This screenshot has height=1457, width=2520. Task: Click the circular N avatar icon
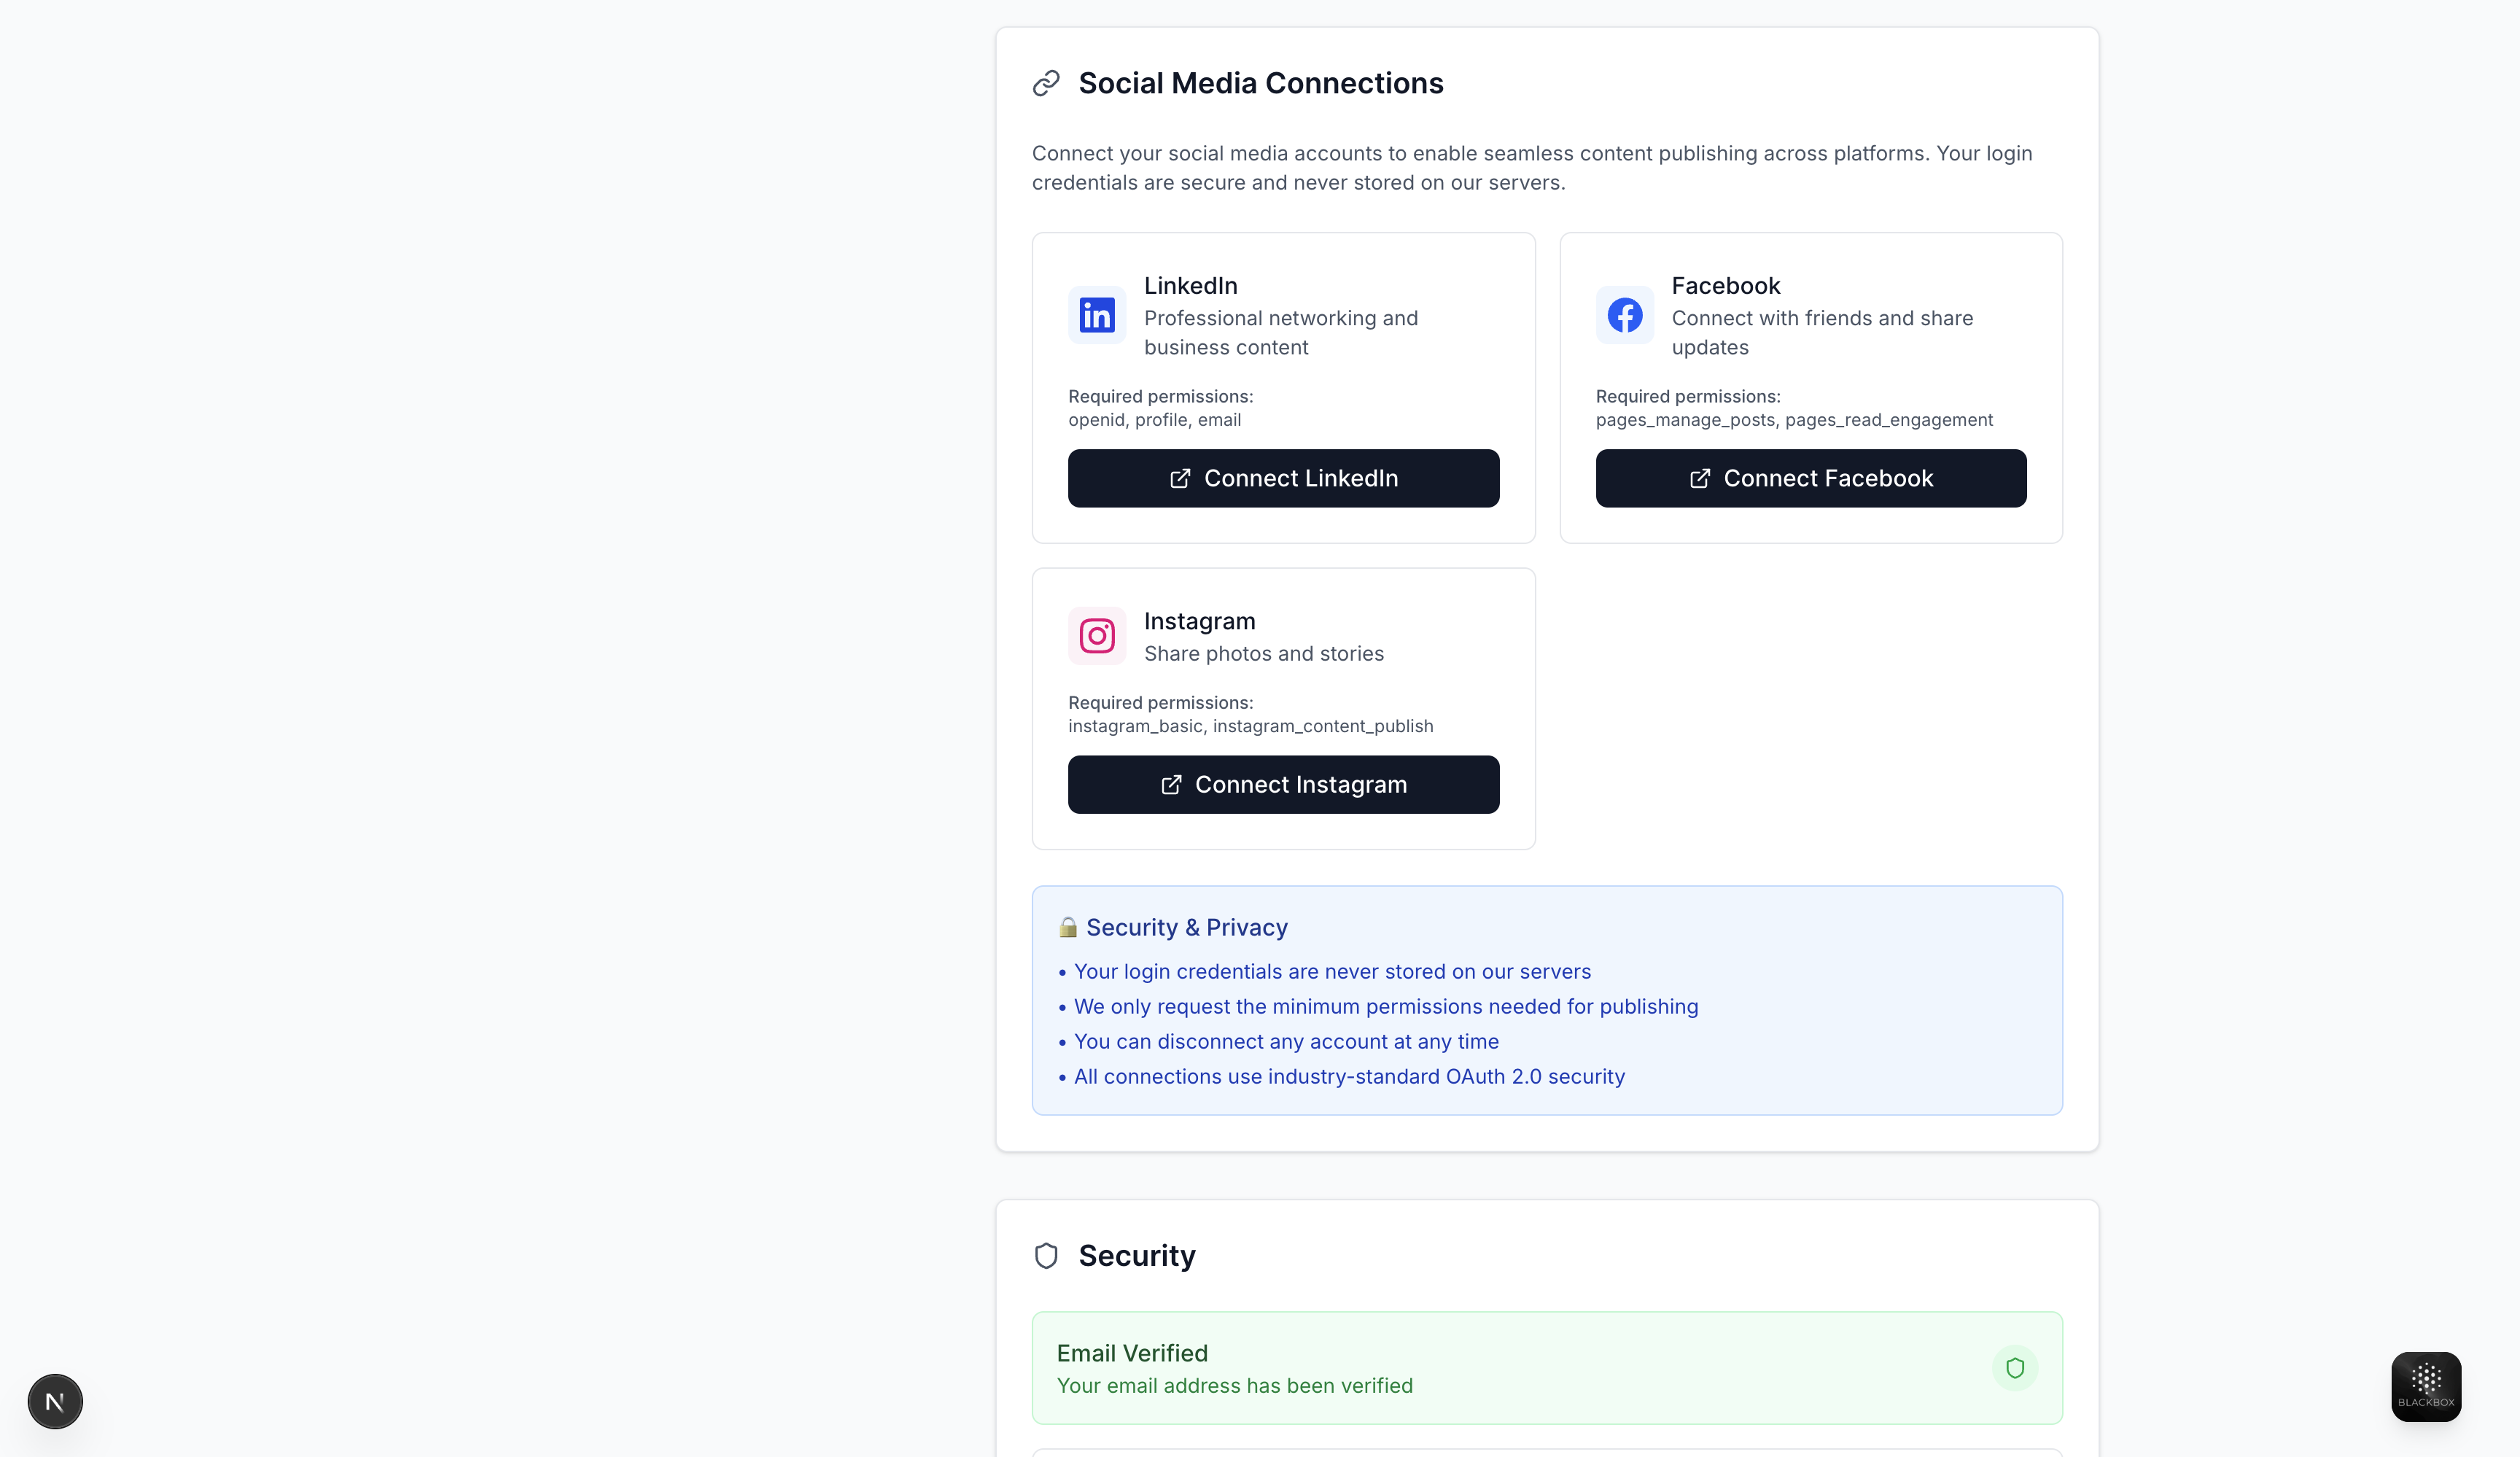54,1401
